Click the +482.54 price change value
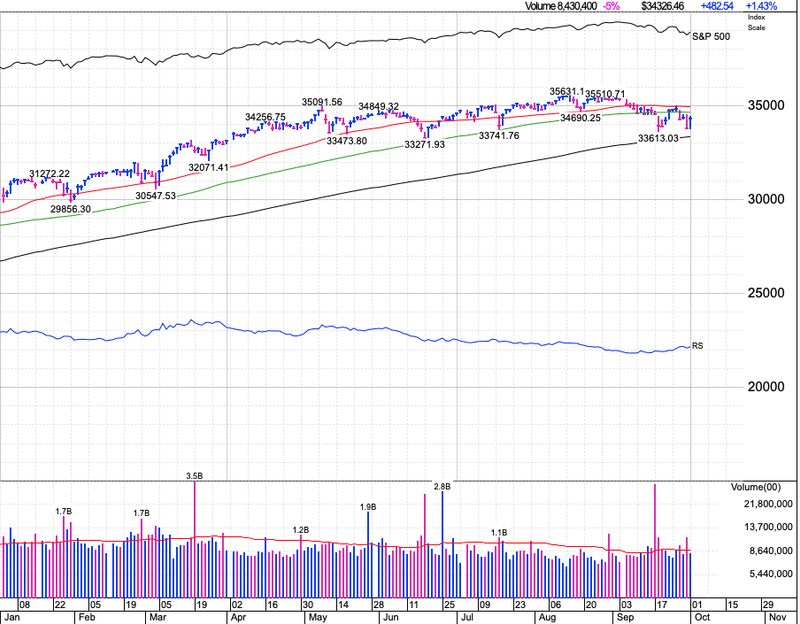The width and height of the screenshot is (800, 624). tap(717, 6)
